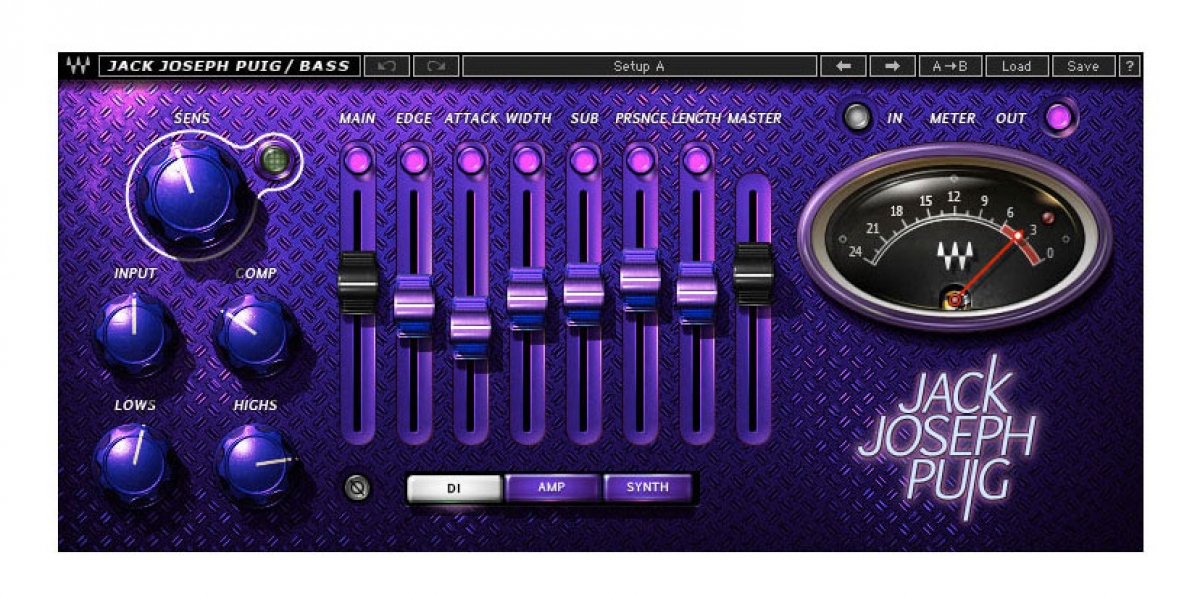Go to next preset with right arrow
Viewport: 1200px width, 597px height.
892,66
